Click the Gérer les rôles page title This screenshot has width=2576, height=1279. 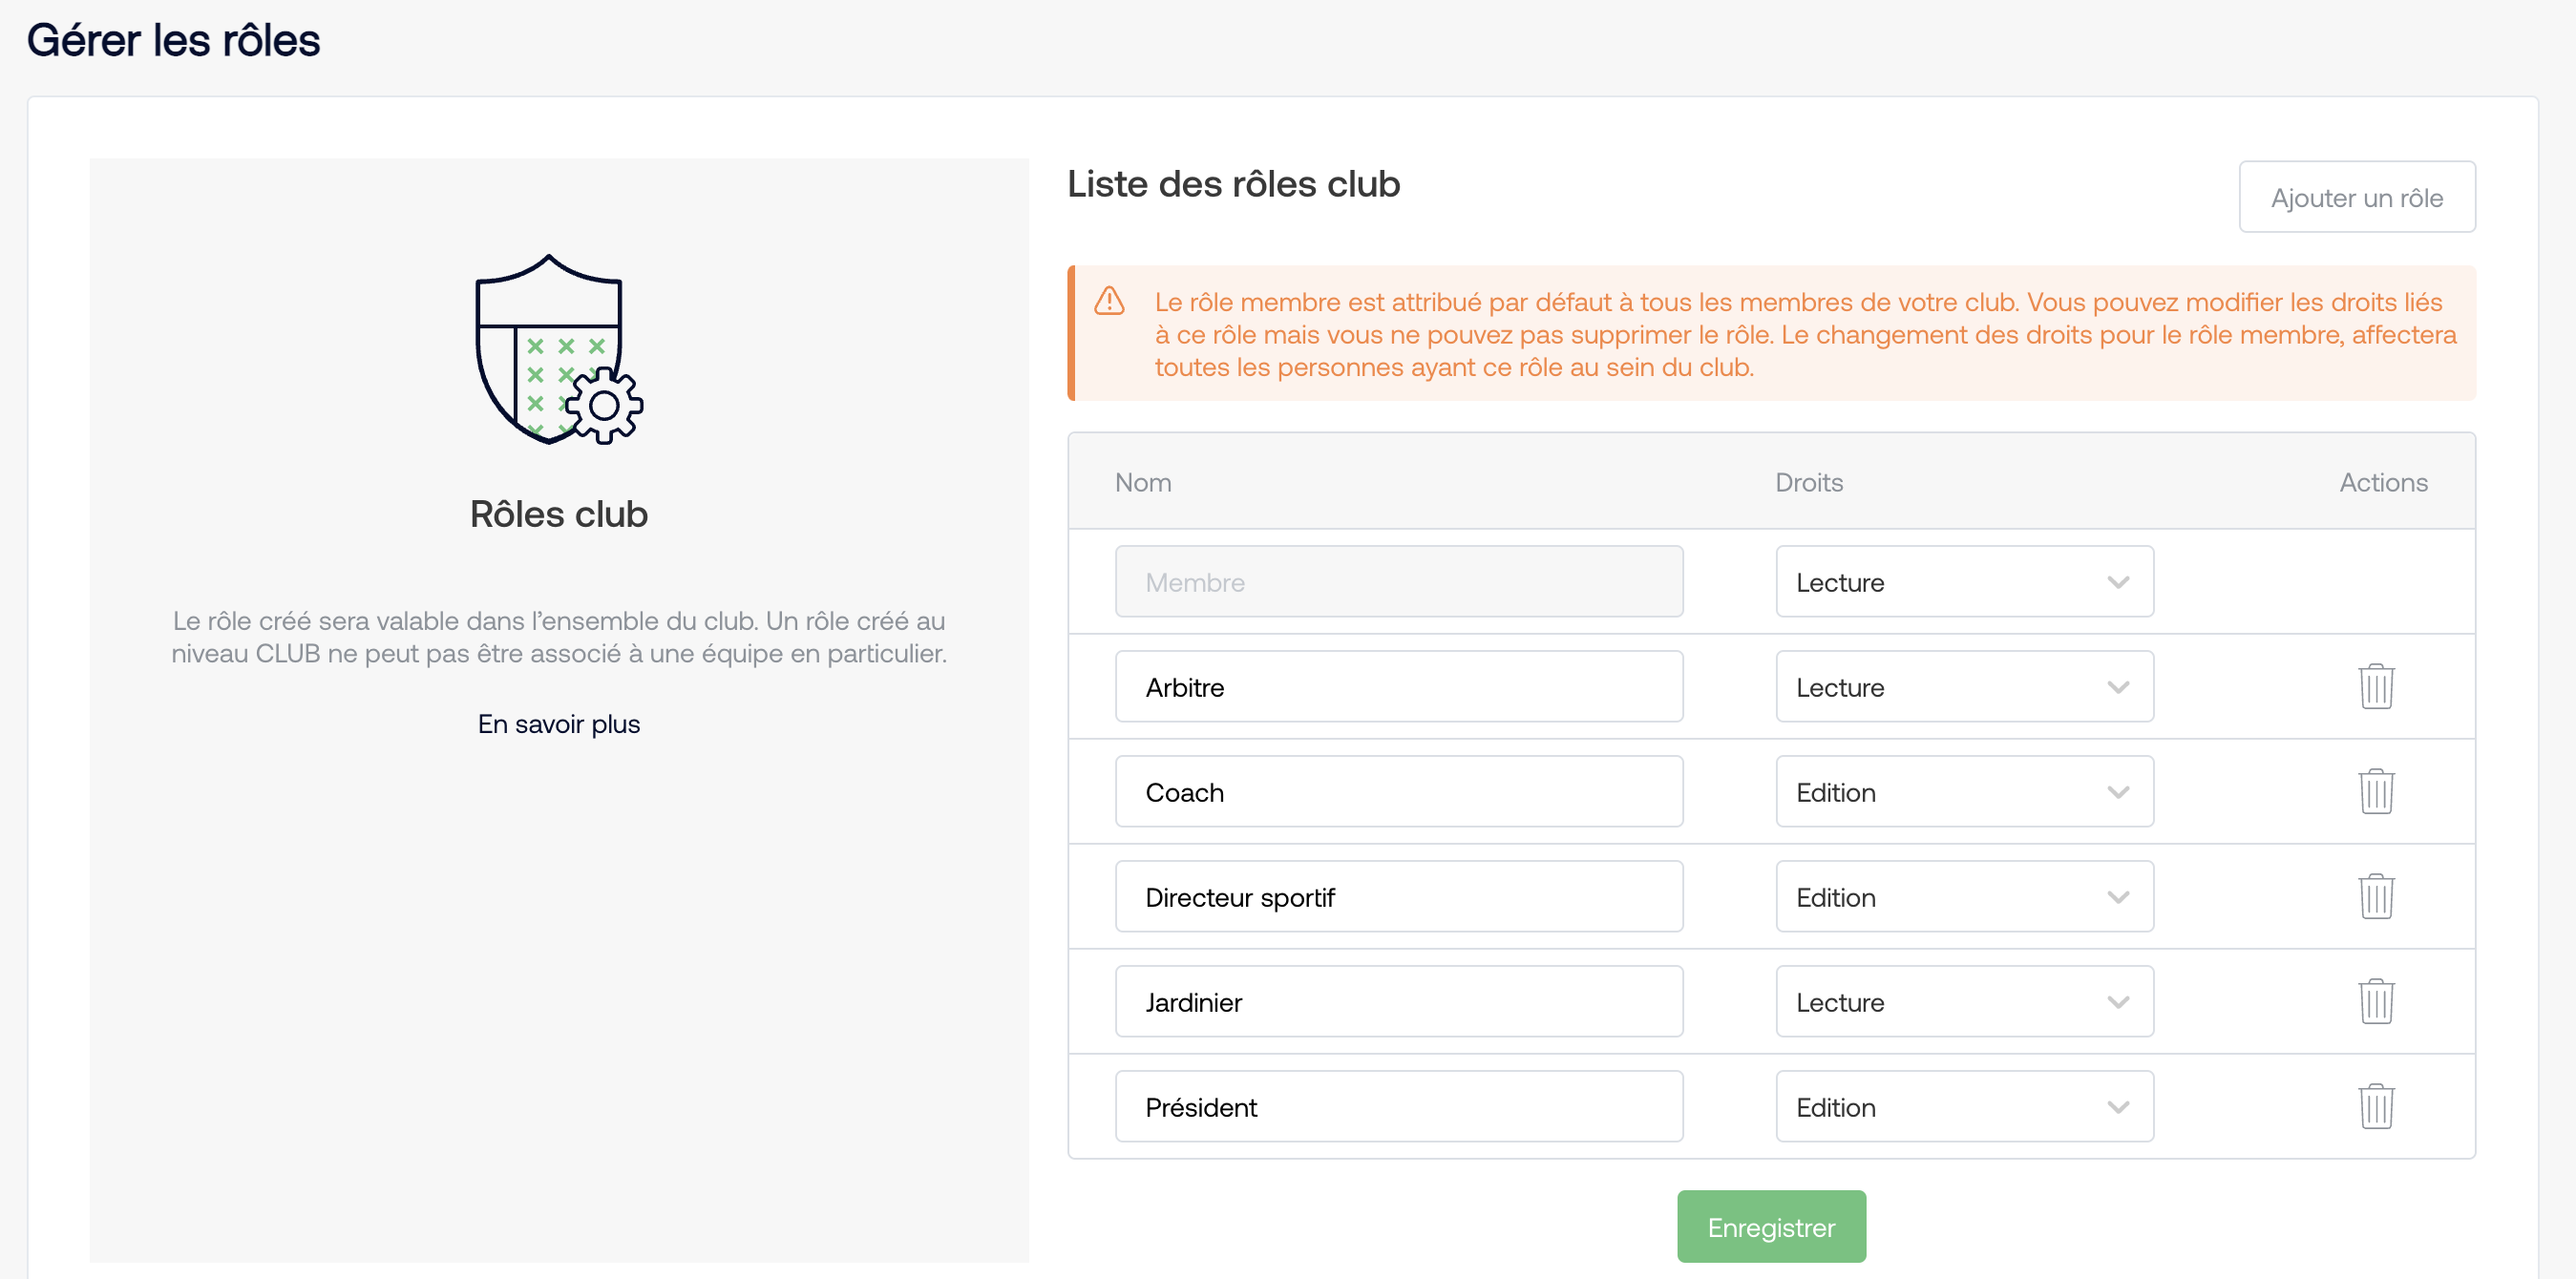click(x=173, y=40)
